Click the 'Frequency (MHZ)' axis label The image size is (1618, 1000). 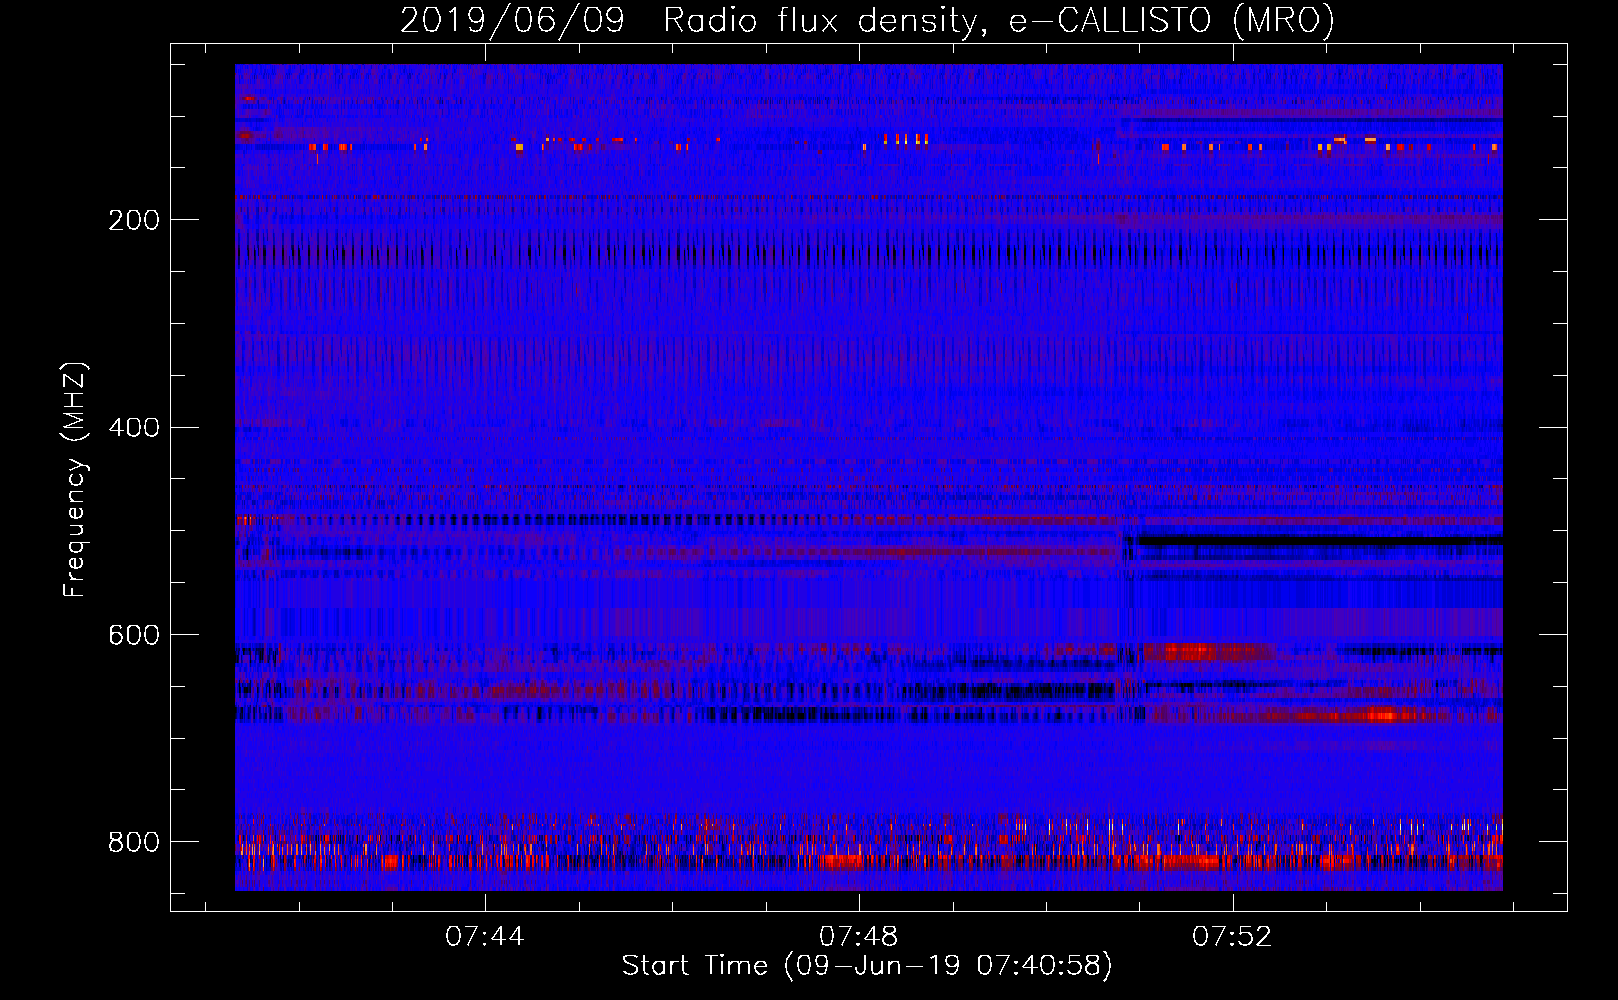(75, 479)
